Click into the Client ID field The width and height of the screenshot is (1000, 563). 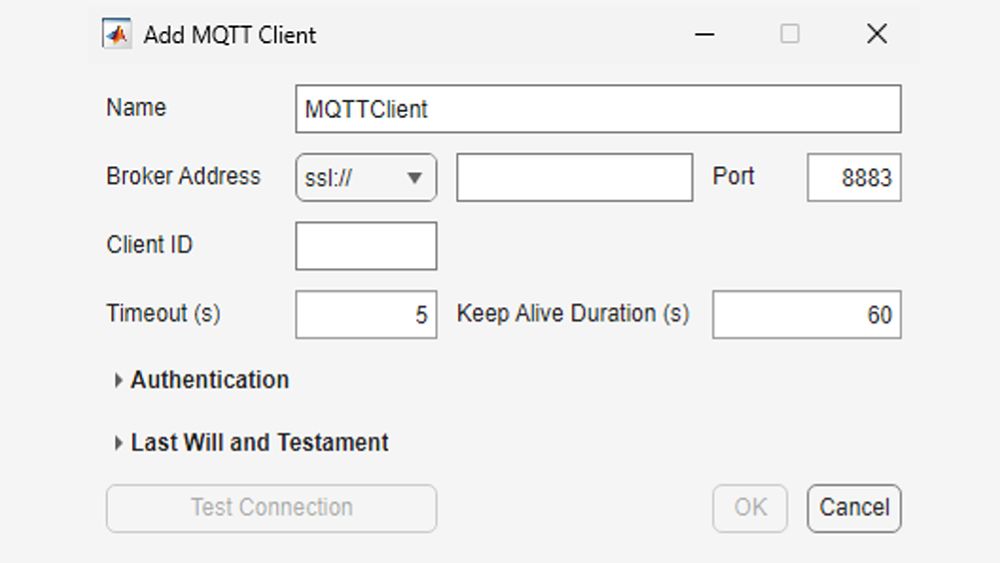coord(366,246)
